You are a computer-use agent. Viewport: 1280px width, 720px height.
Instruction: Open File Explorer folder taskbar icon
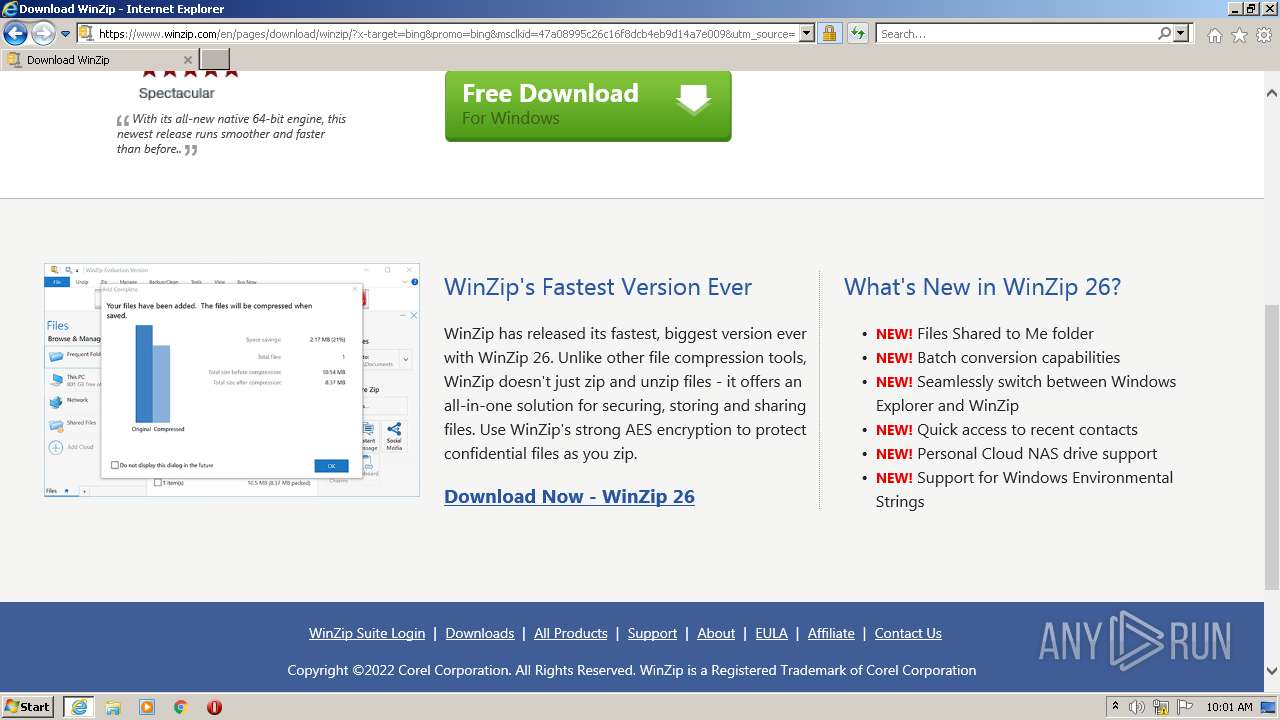[x=113, y=707]
